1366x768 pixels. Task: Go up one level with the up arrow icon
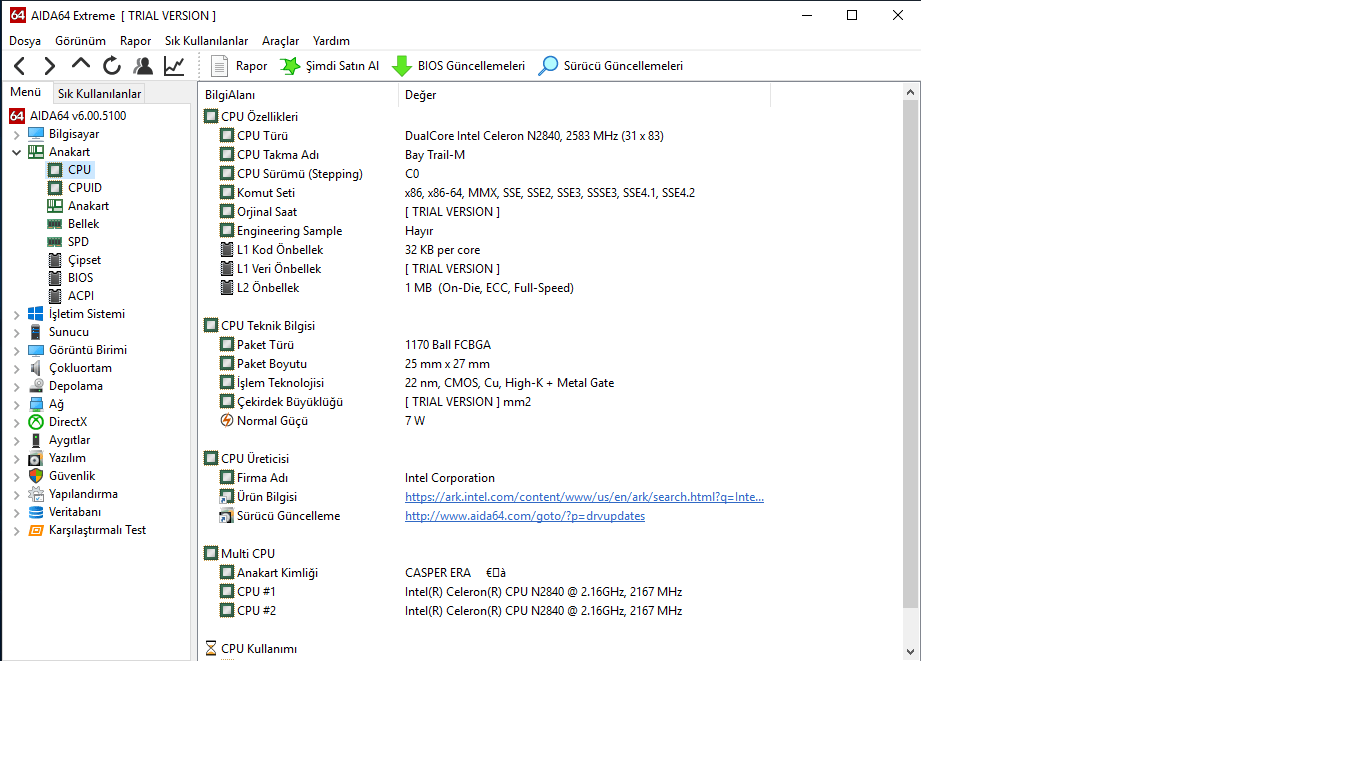(81, 65)
